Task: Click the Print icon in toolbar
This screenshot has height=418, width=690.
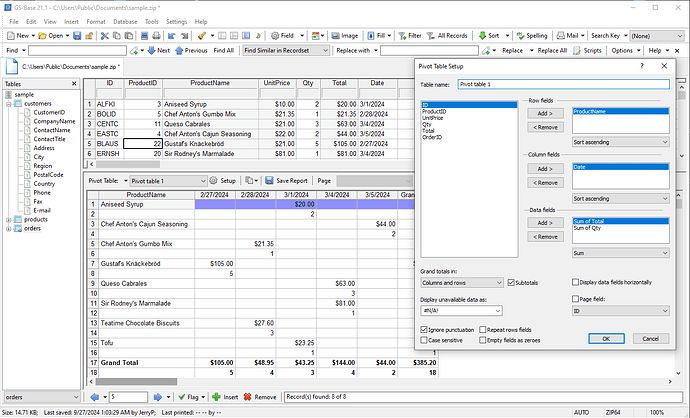Action: tap(156, 36)
